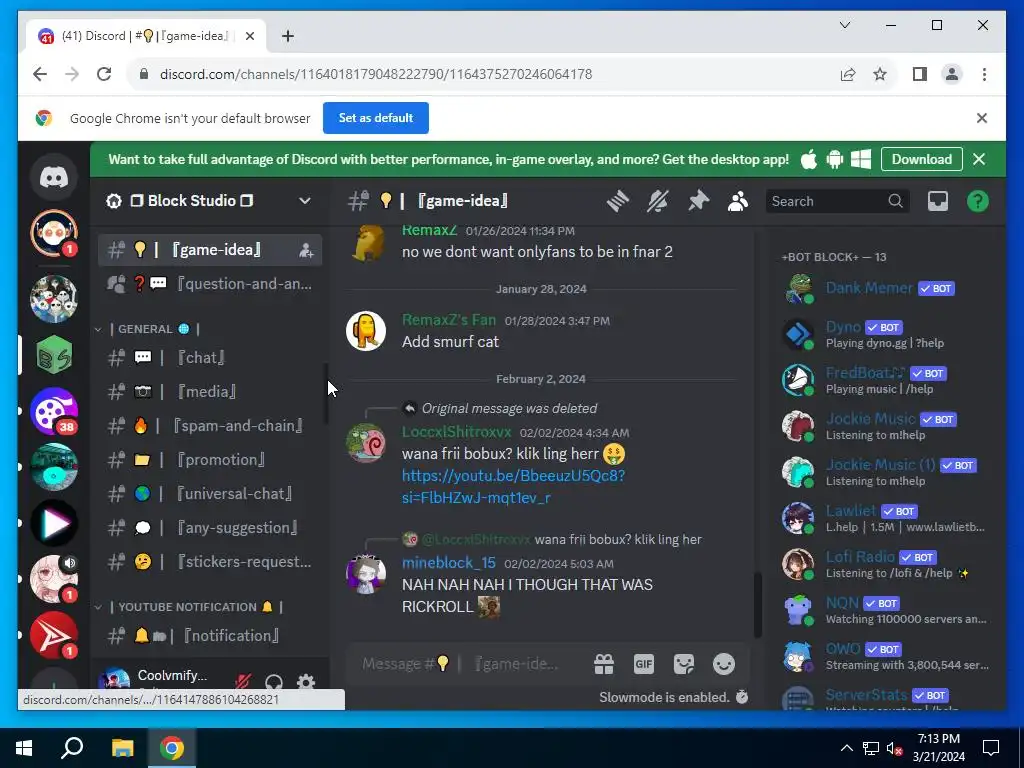The width and height of the screenshot is (1024, 768).
Task: Select server icon with 38 badge
Action: 54,411
